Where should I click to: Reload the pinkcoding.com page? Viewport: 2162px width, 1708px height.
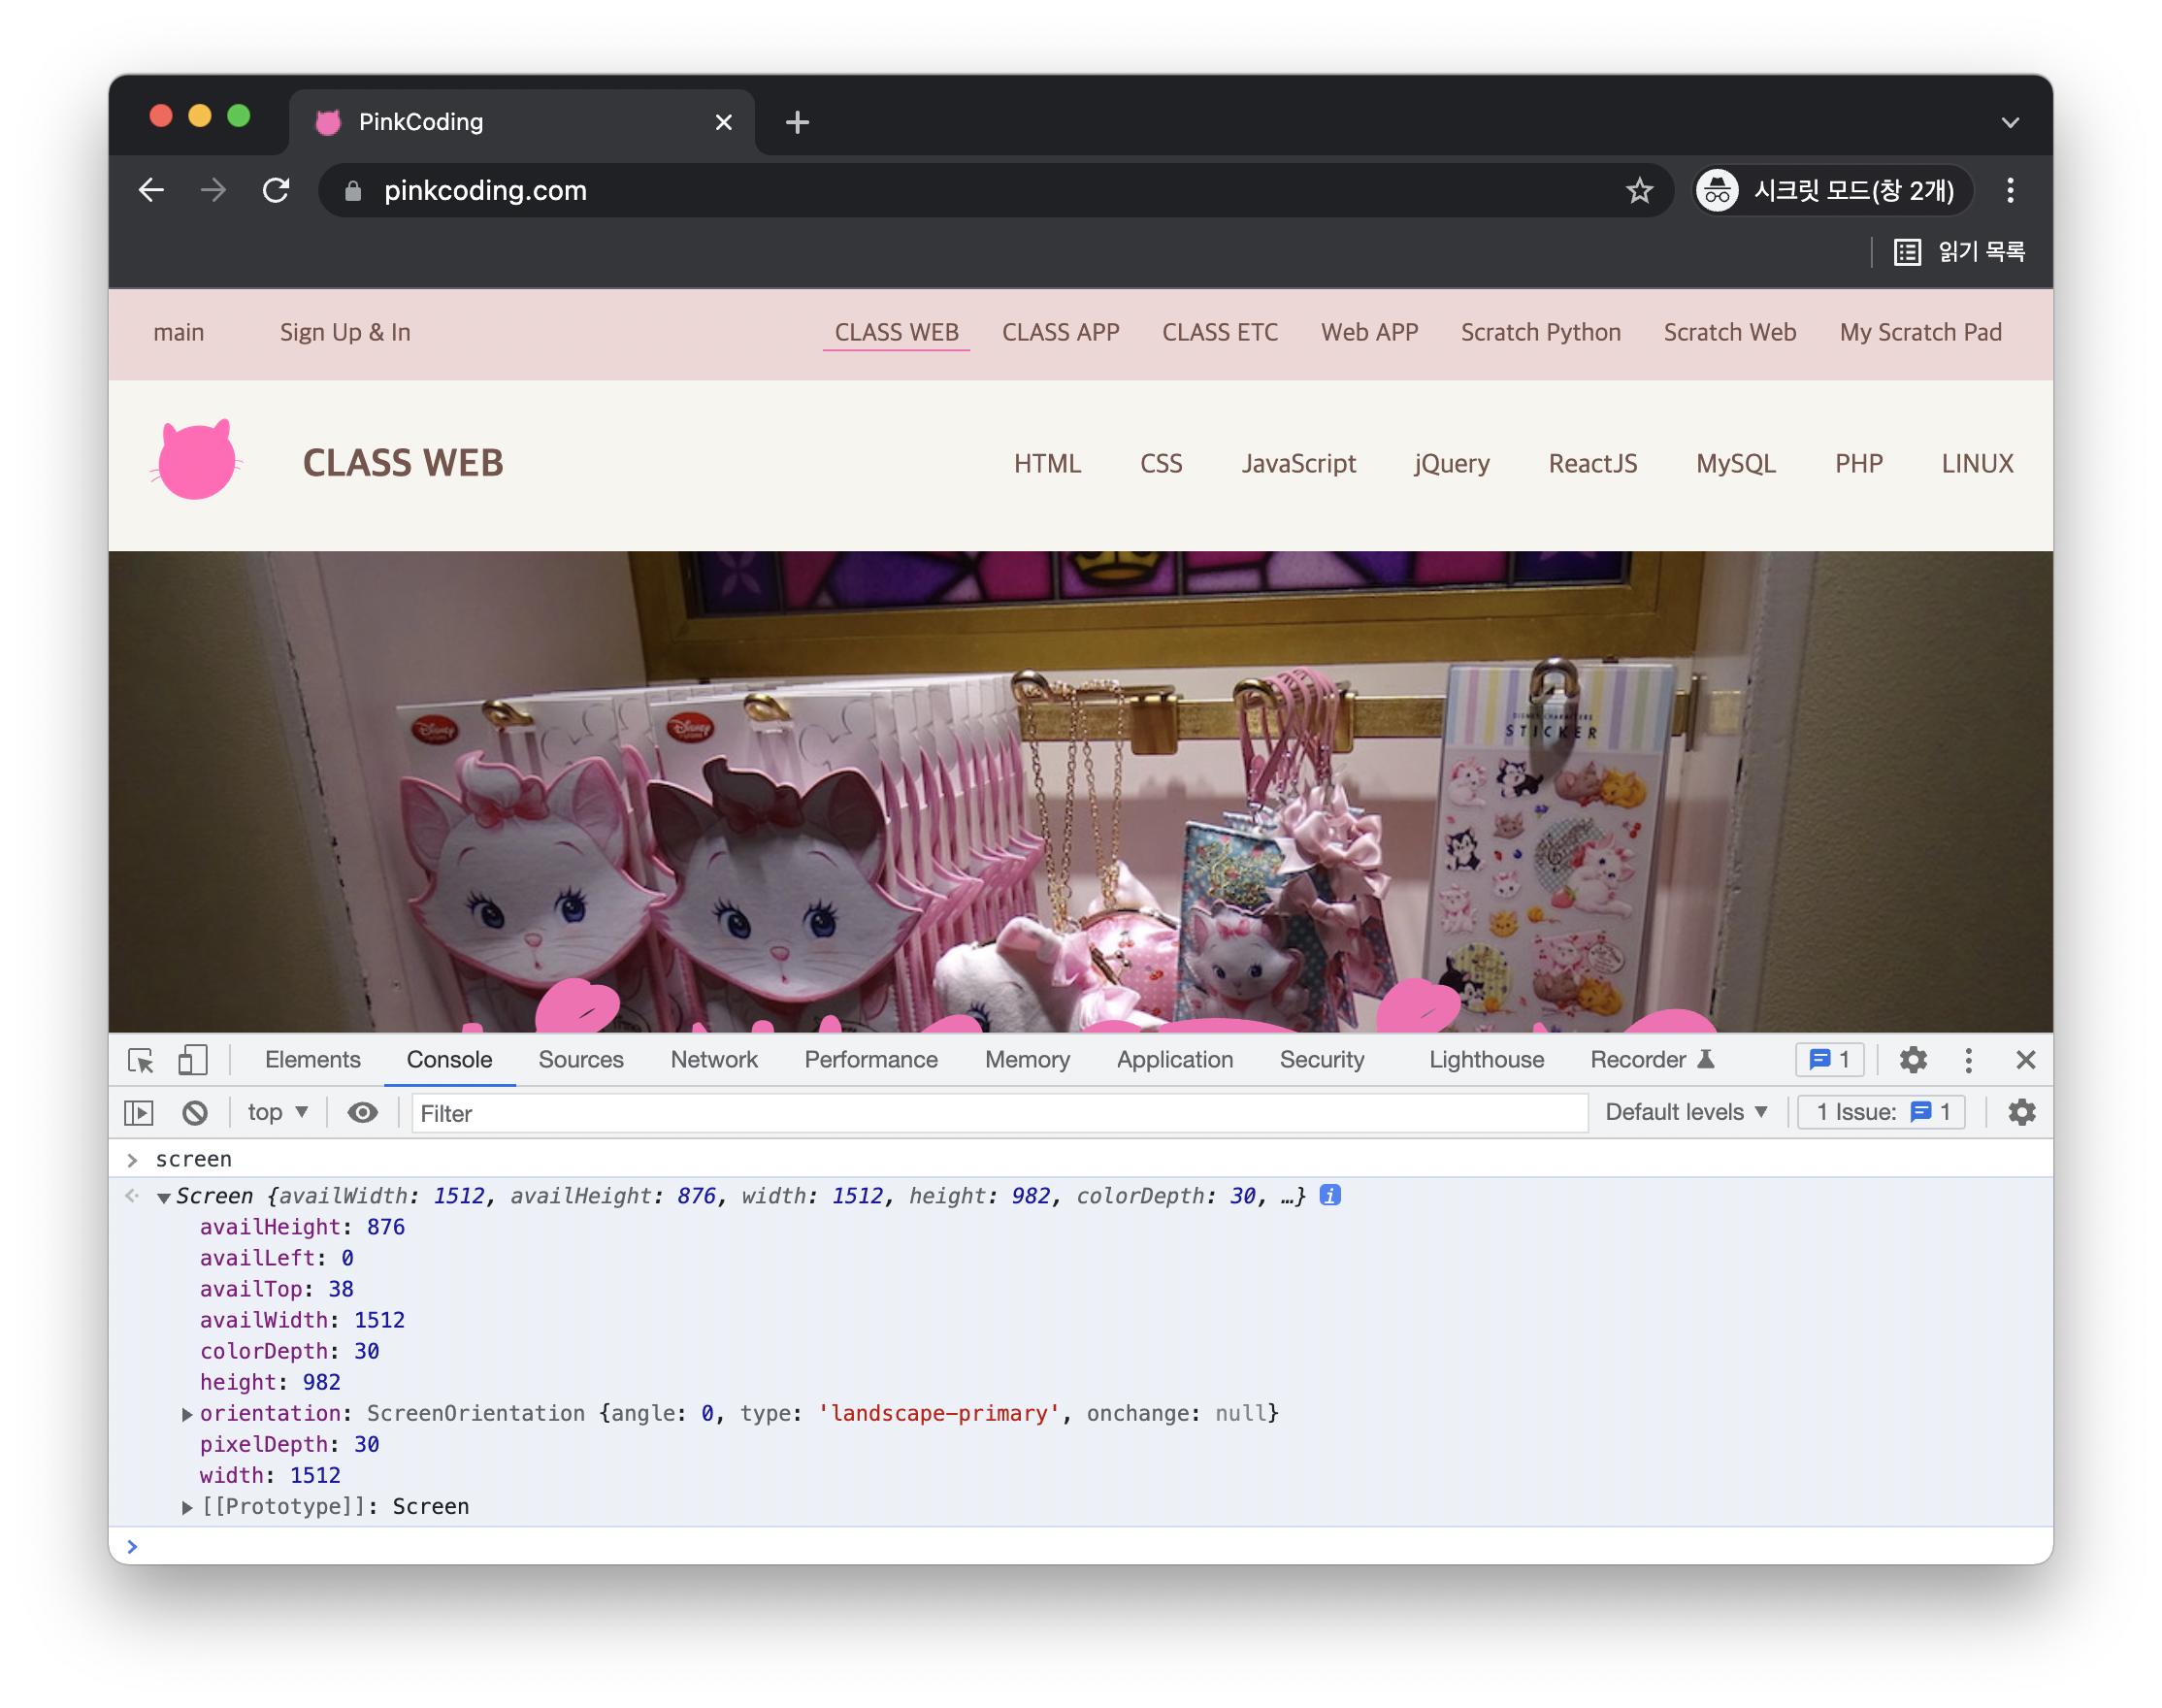[276, 190]
